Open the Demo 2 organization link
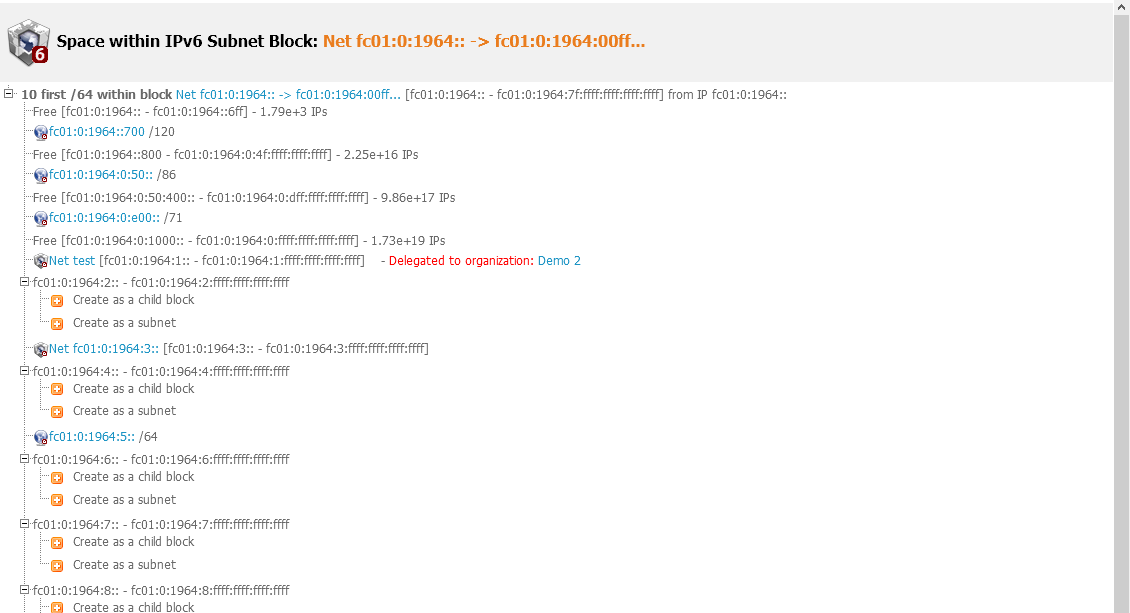 coord(559,261)
